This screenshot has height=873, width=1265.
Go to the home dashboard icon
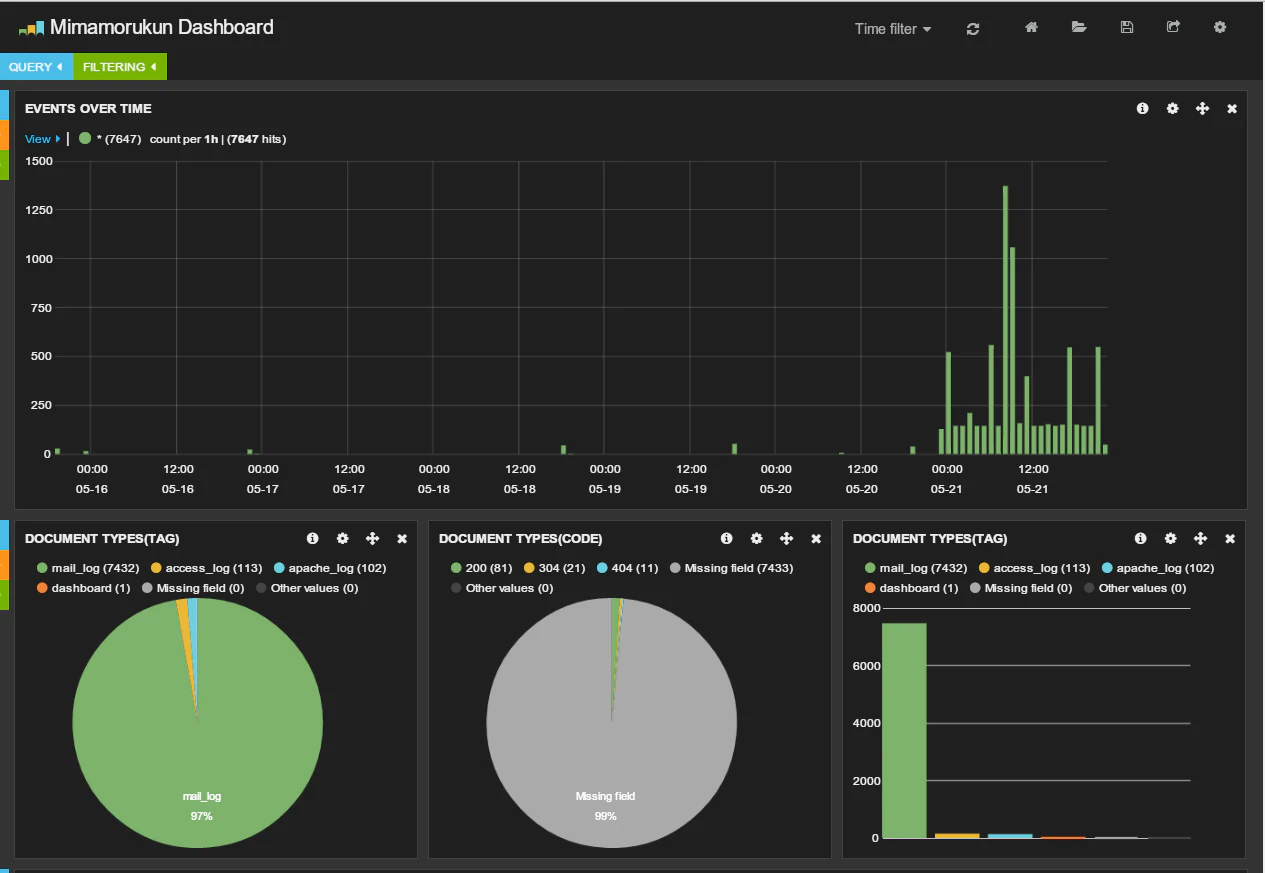(1031, 28)
